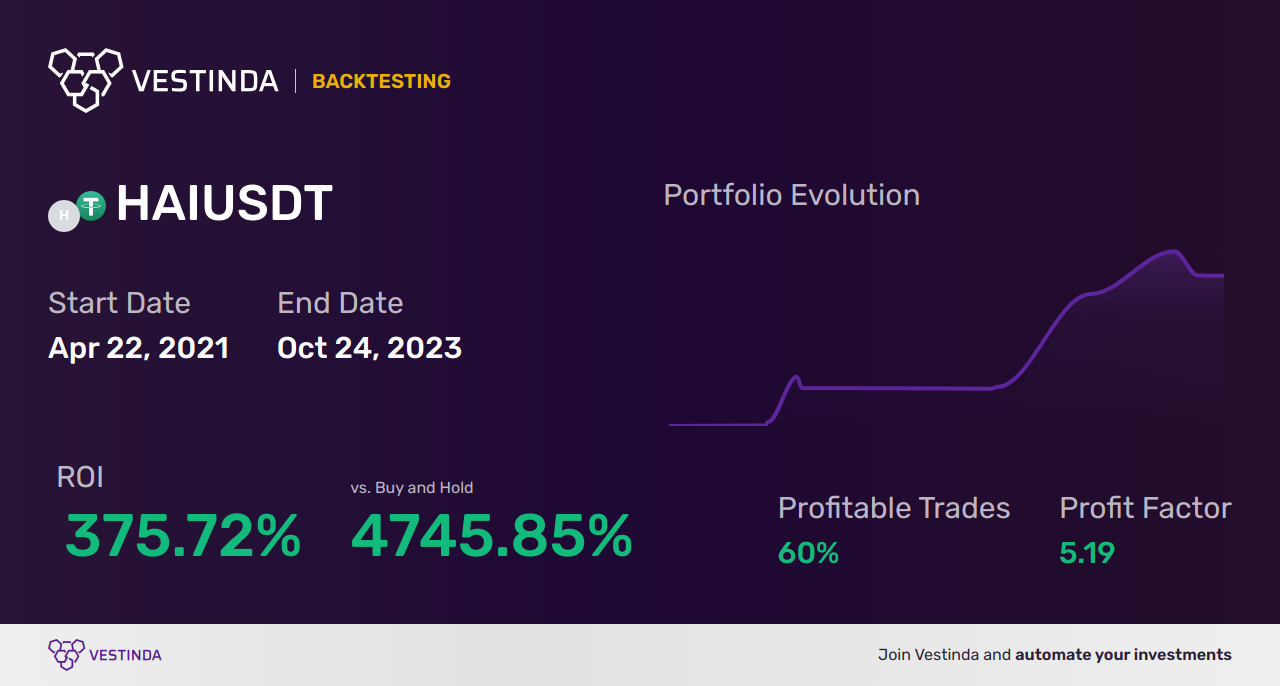Click the green Tether coin icon

click(91, 206)
